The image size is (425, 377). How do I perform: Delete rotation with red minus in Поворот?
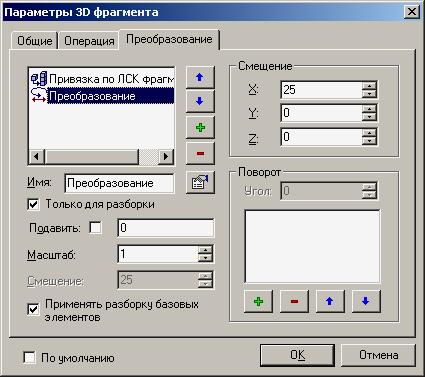click(x=294, y=302)
